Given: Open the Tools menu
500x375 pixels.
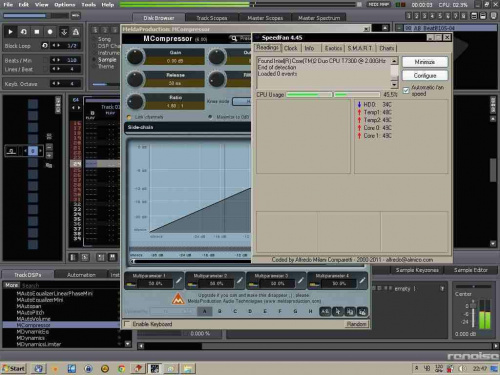Looking at the screenshot, I should coord(89,5).
